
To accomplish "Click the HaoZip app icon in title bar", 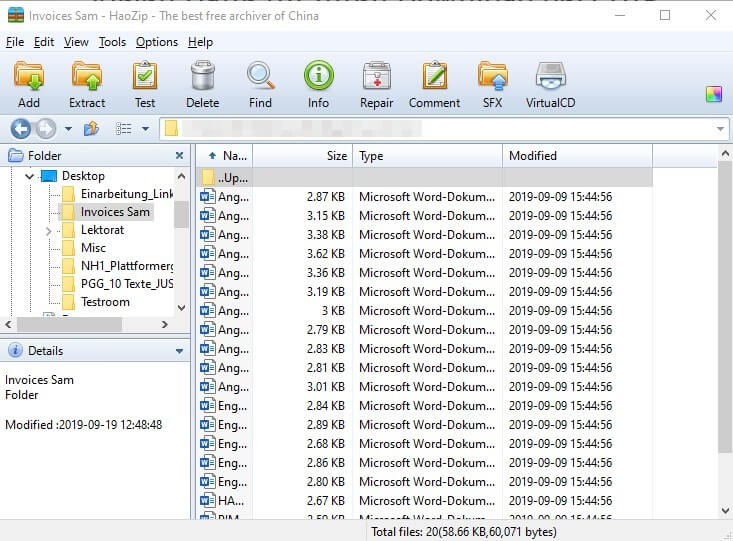I will 16,15.
